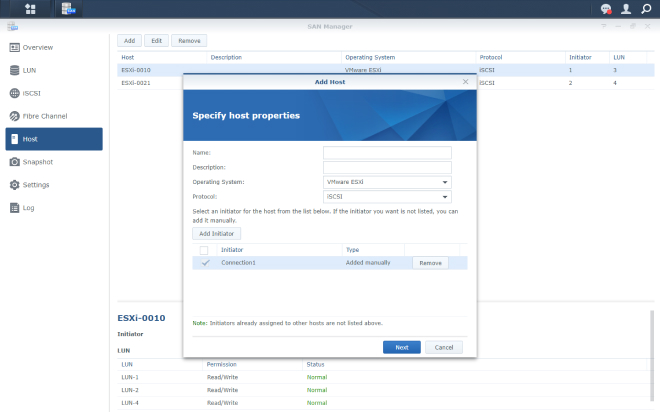The width and height of the screenshot is (660, 412).
Task: Open Snapshot section via camera icon
Action: click(15, 162)
